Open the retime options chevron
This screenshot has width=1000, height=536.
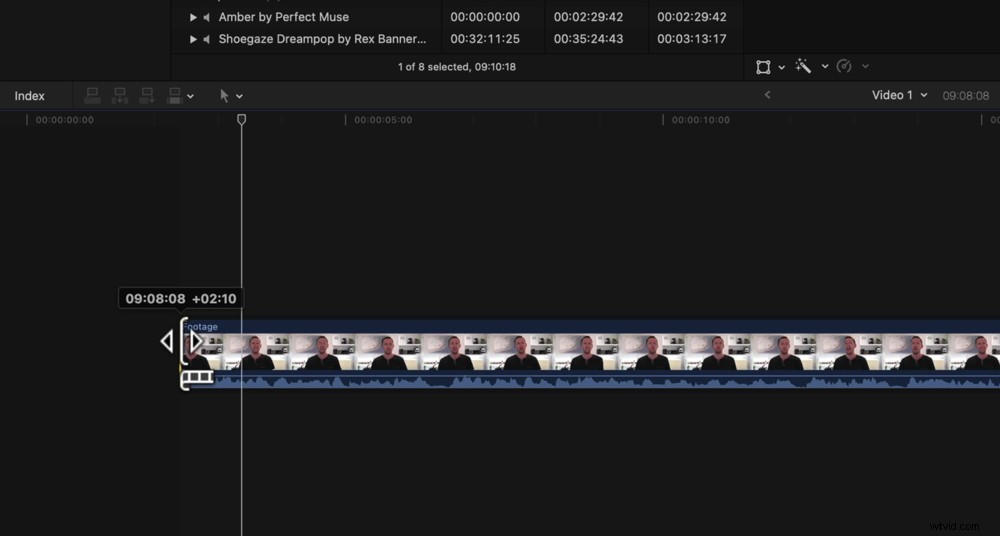pos(865,66)
